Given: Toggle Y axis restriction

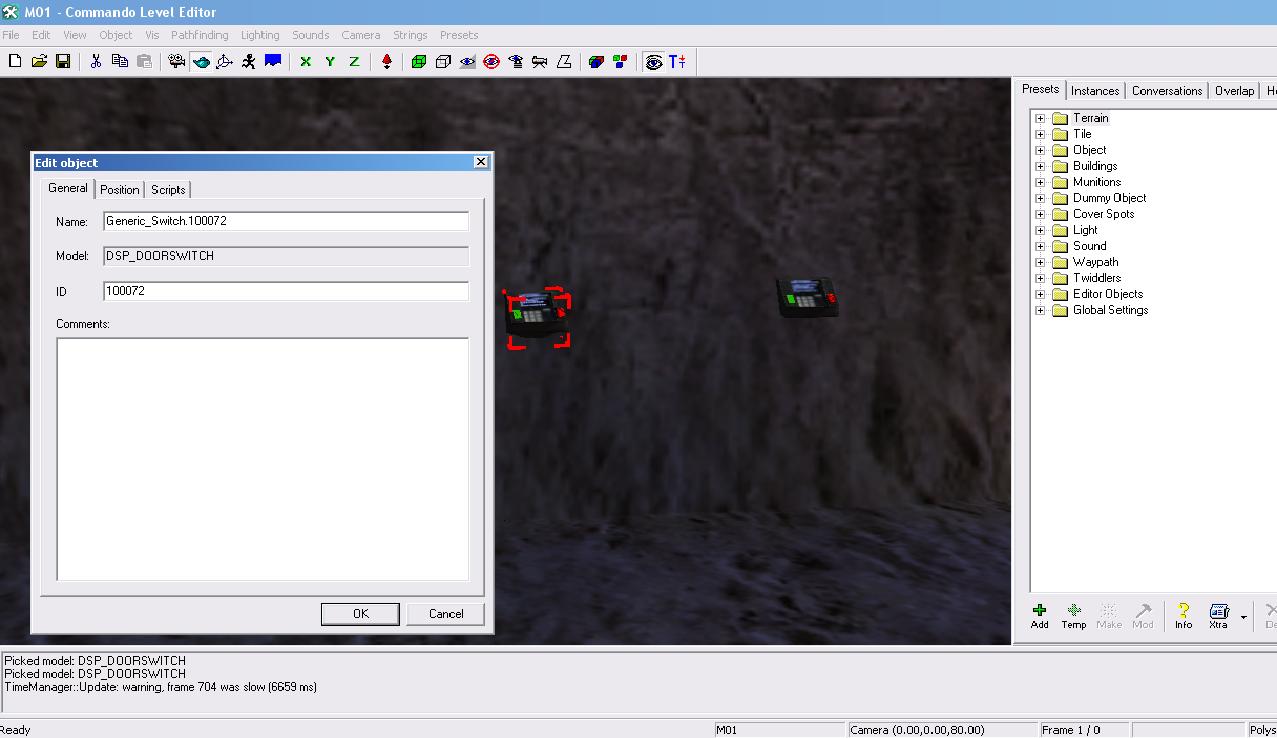Looking at the screenshot, I should point(329,62).
